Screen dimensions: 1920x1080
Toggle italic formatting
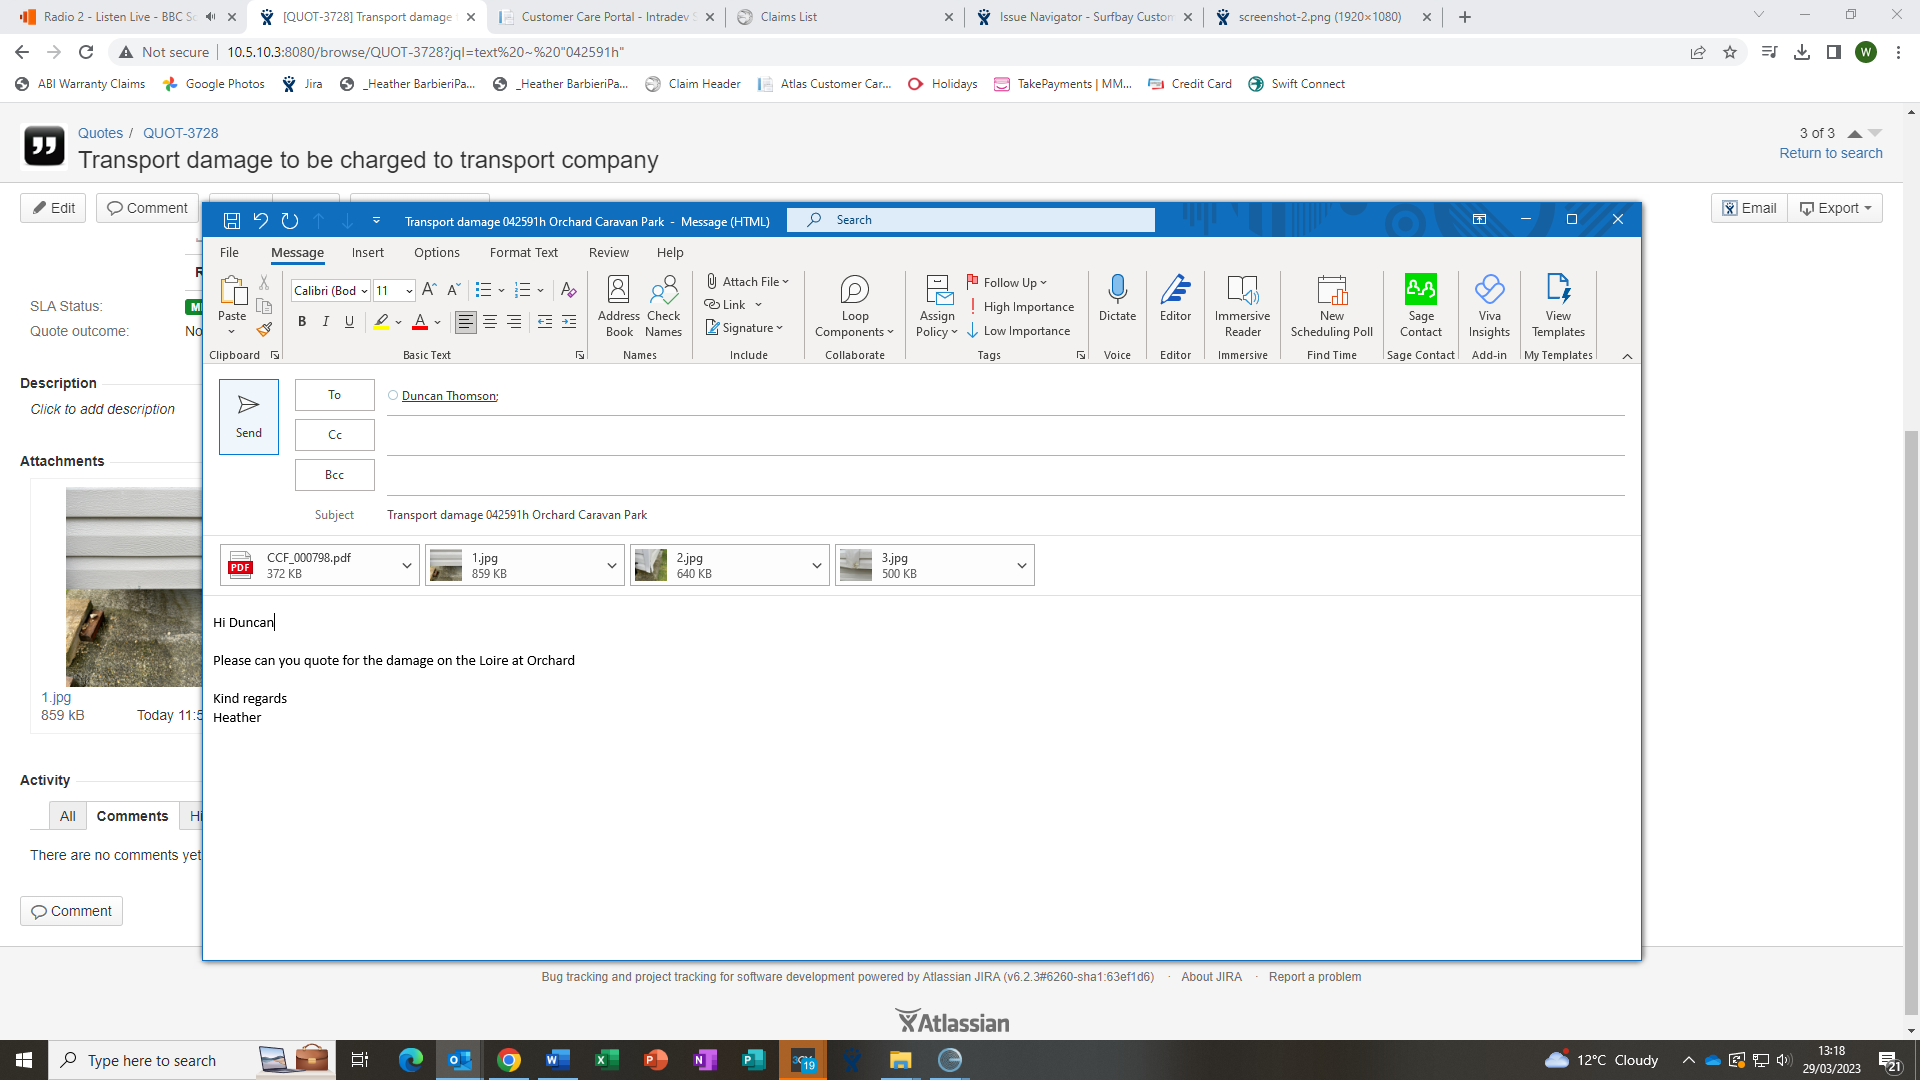(326, 321)
